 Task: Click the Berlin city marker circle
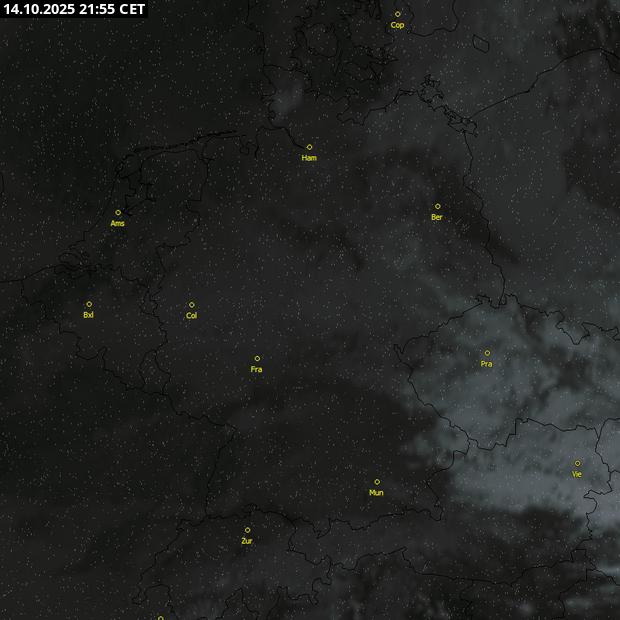[437, 206]
